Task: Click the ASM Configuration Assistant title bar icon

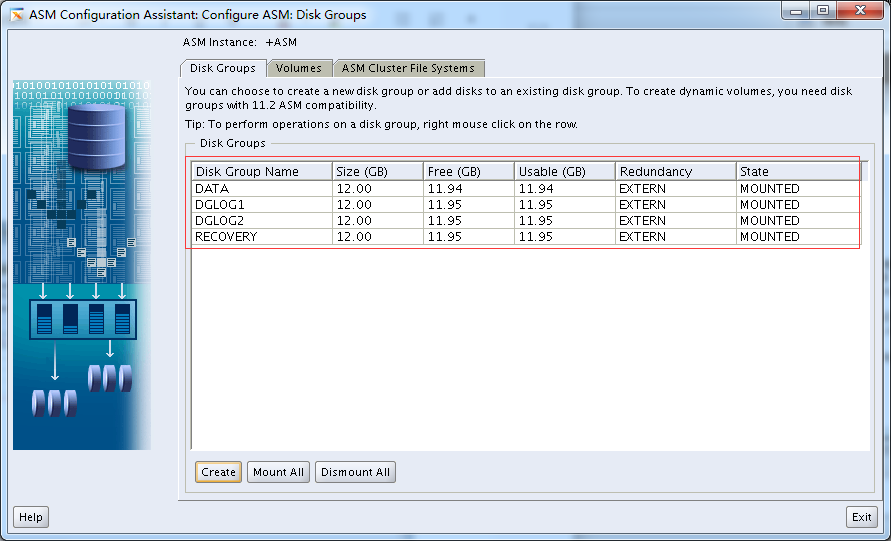Action: coord(17,15)
